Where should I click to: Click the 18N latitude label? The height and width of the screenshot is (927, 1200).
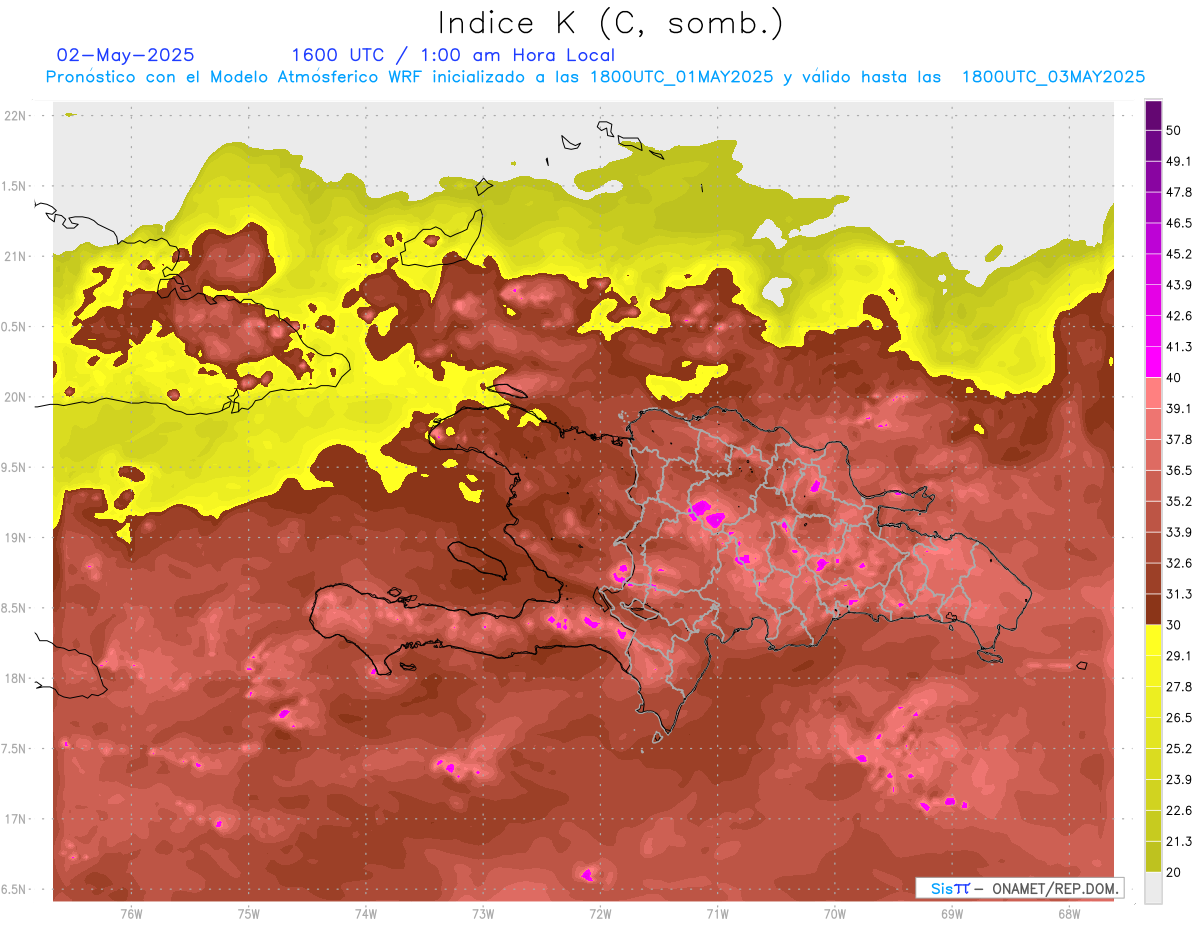(x=17, y=678)
